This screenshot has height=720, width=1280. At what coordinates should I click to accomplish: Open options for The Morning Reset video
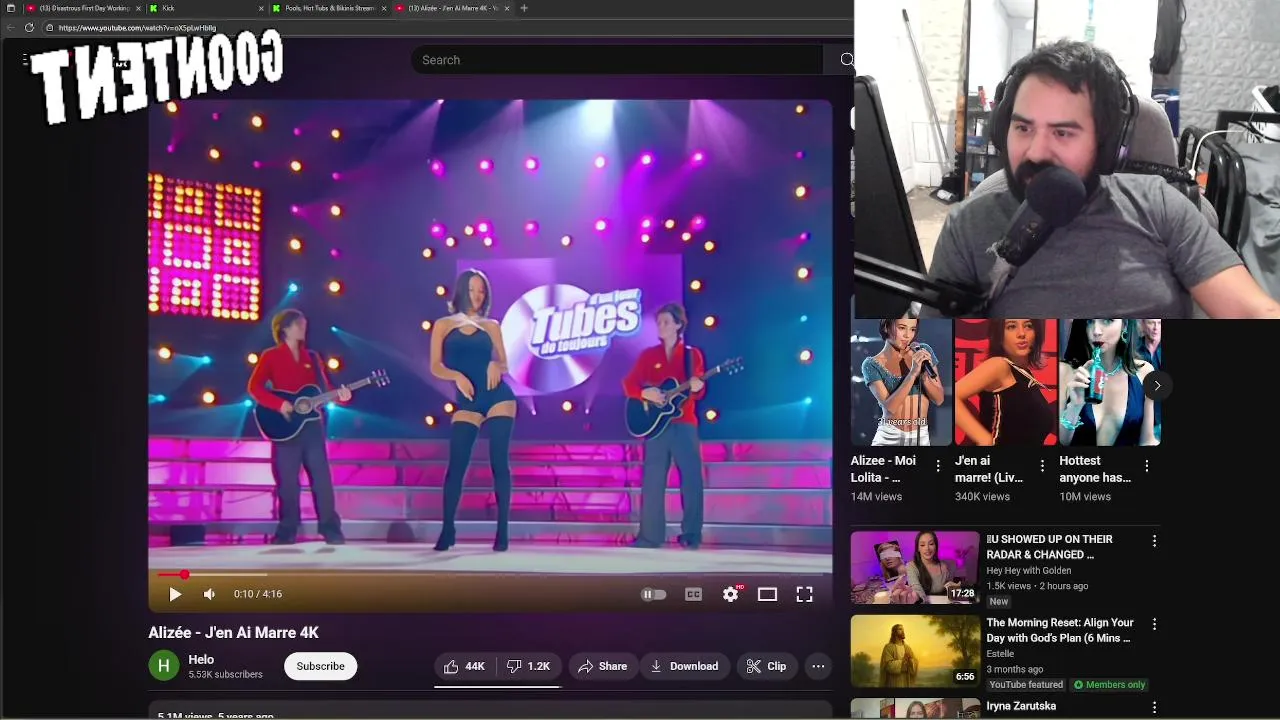pos(1154,624)
